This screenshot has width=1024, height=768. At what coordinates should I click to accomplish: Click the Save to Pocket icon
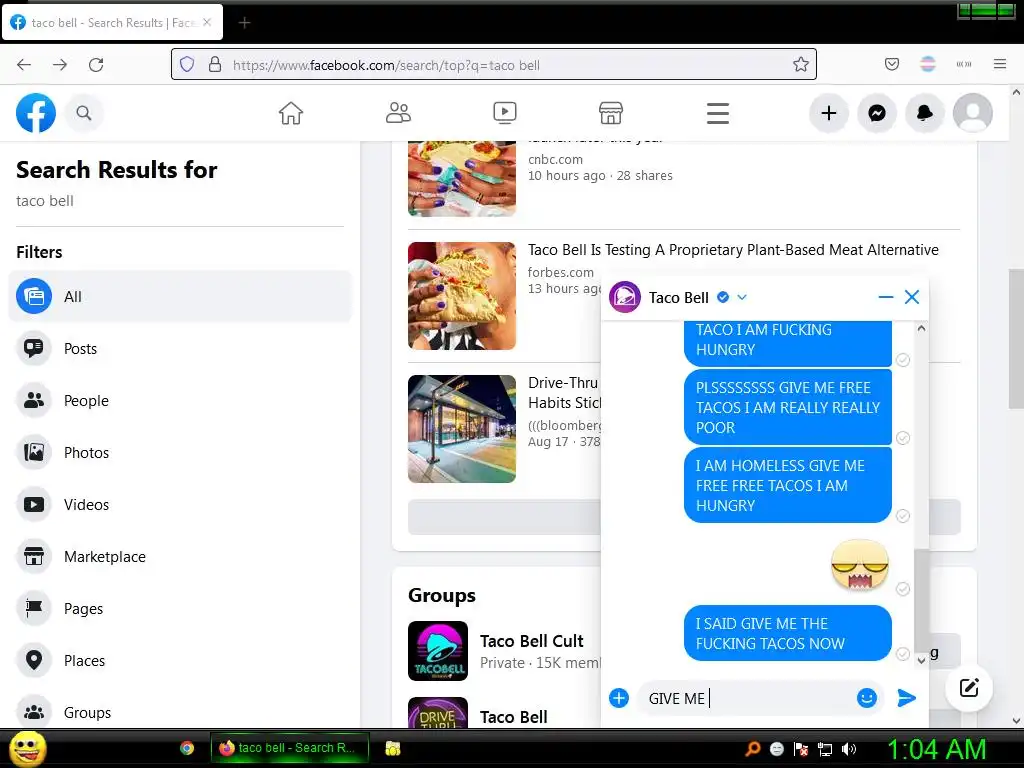891,64
